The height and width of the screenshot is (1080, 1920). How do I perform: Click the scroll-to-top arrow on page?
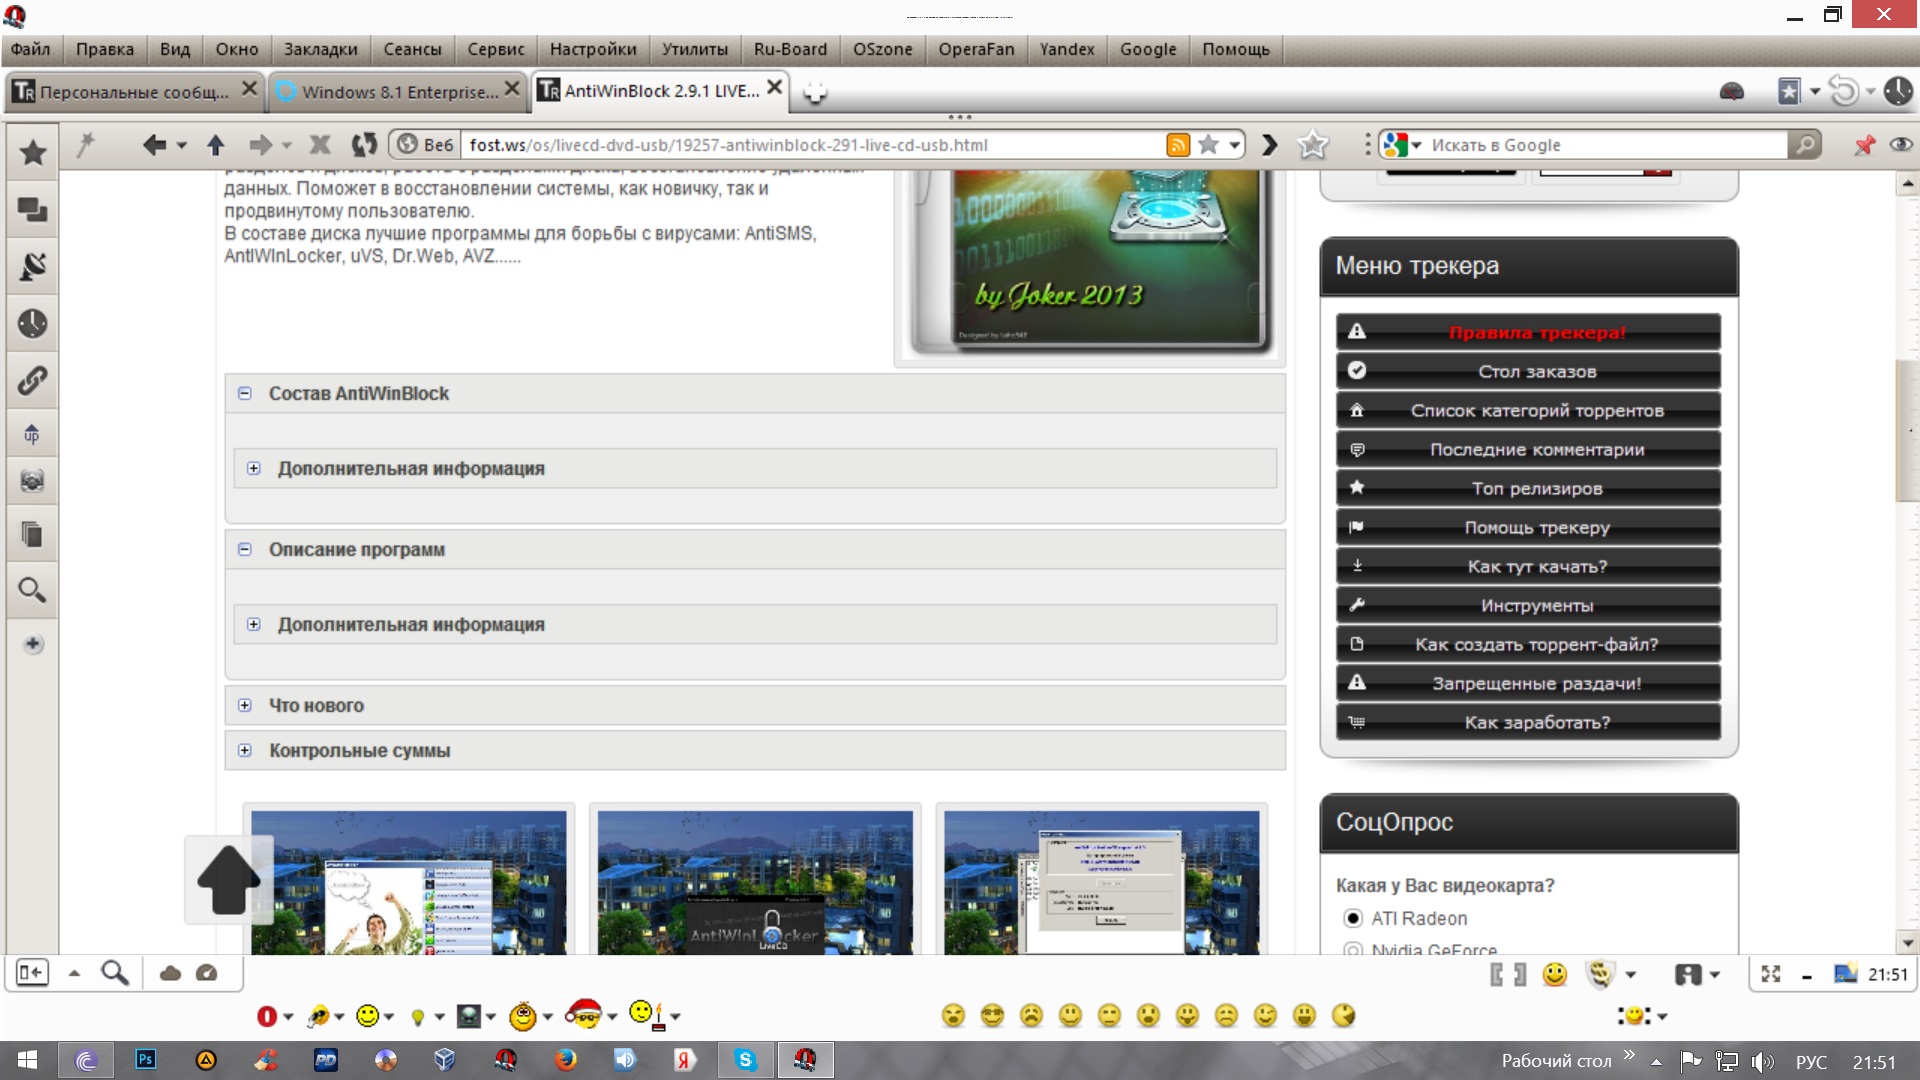[x=229, y=879]
